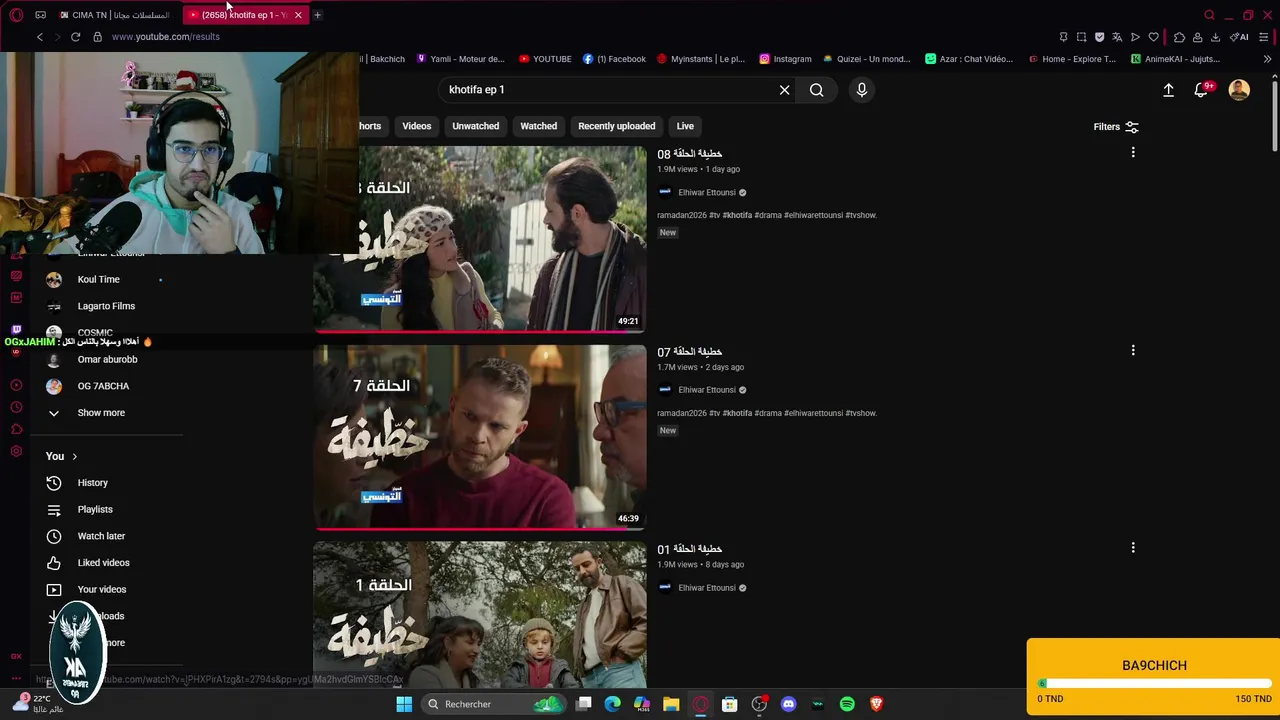This screenshot has height=720, width=1280.
Task: Open options menu for الحلقة 07 video
Action: coord(1133,351)
